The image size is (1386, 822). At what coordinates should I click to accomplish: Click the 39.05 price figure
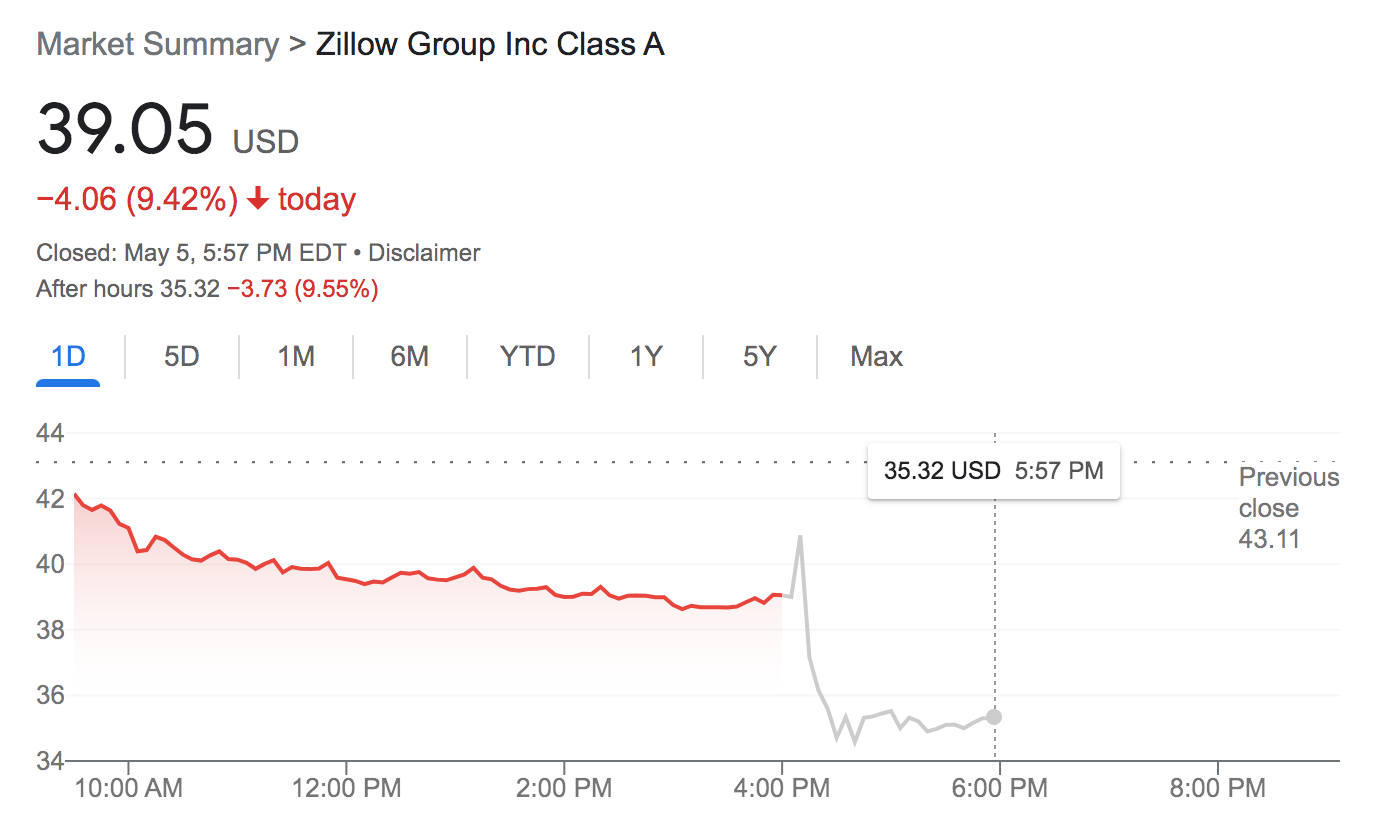pyautogui.click(x=125, y=128)
